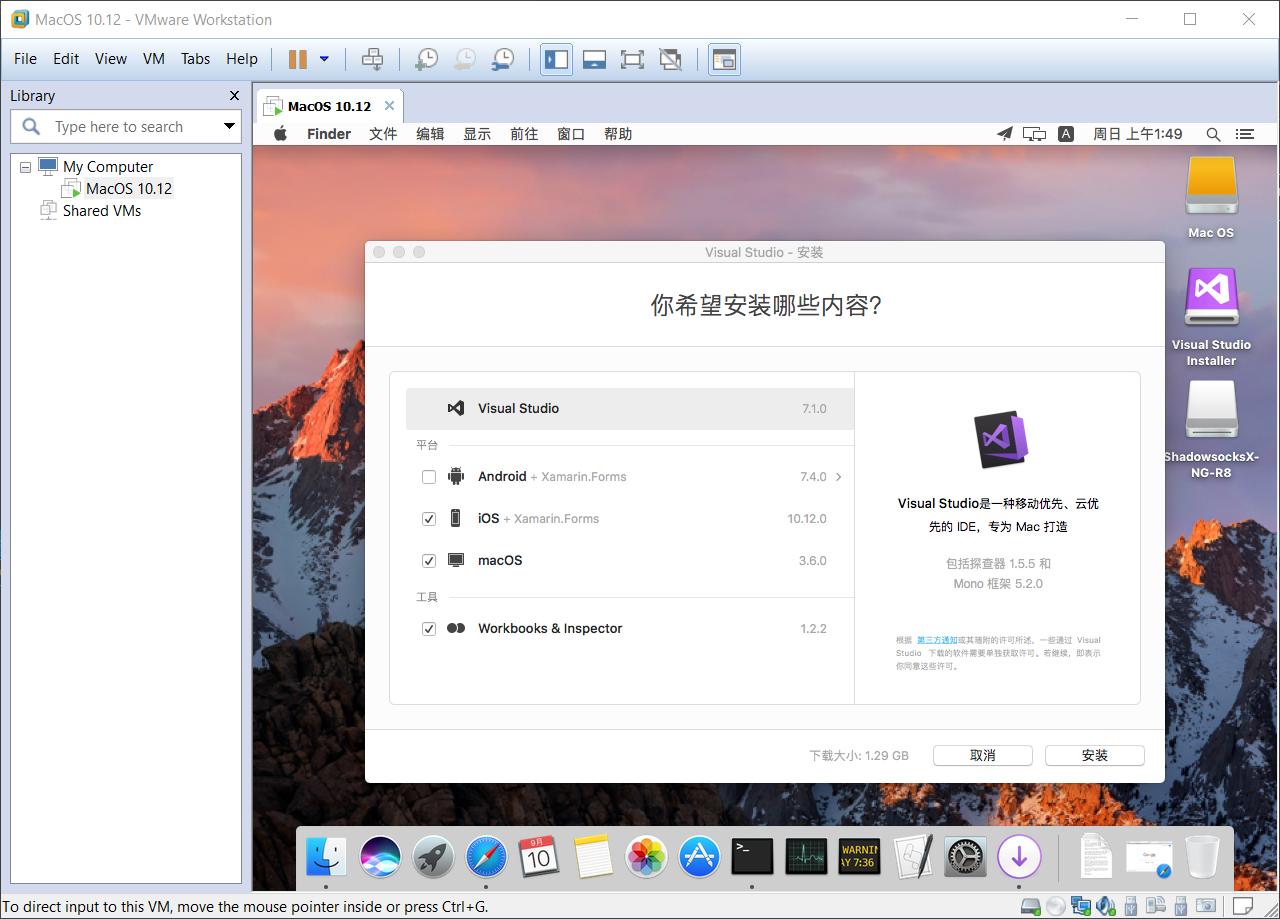1280x919 pixels.
Task: Open the 文件 menu in Finder
Action: click(383, 134)
